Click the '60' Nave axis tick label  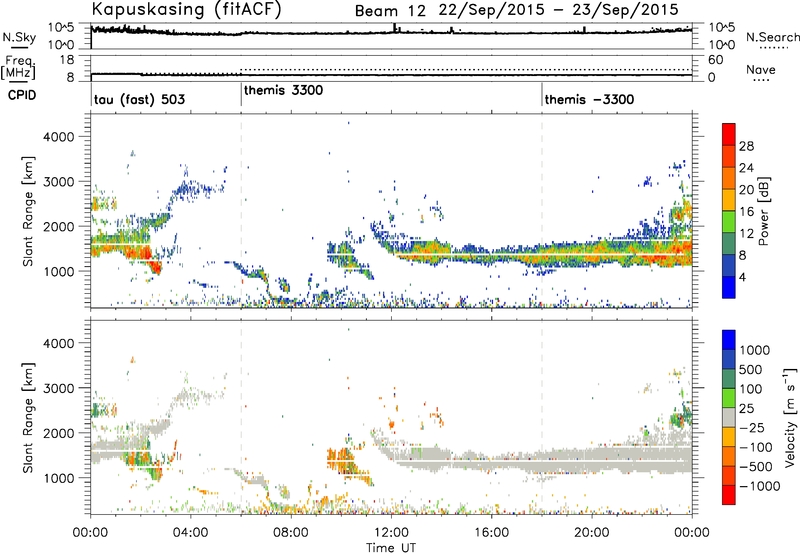click(x=716, y=60)
